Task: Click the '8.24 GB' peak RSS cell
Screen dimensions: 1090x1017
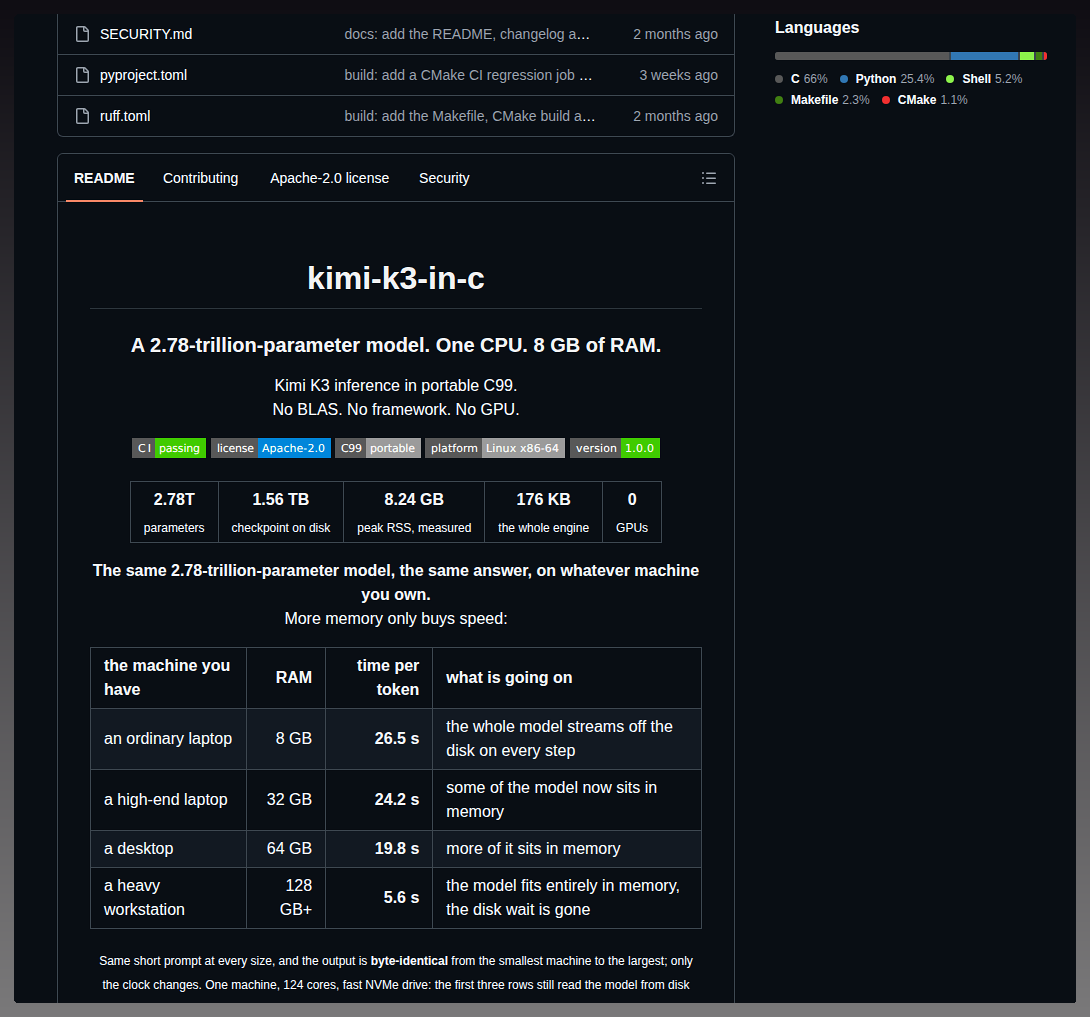Action: coord(414,512)
